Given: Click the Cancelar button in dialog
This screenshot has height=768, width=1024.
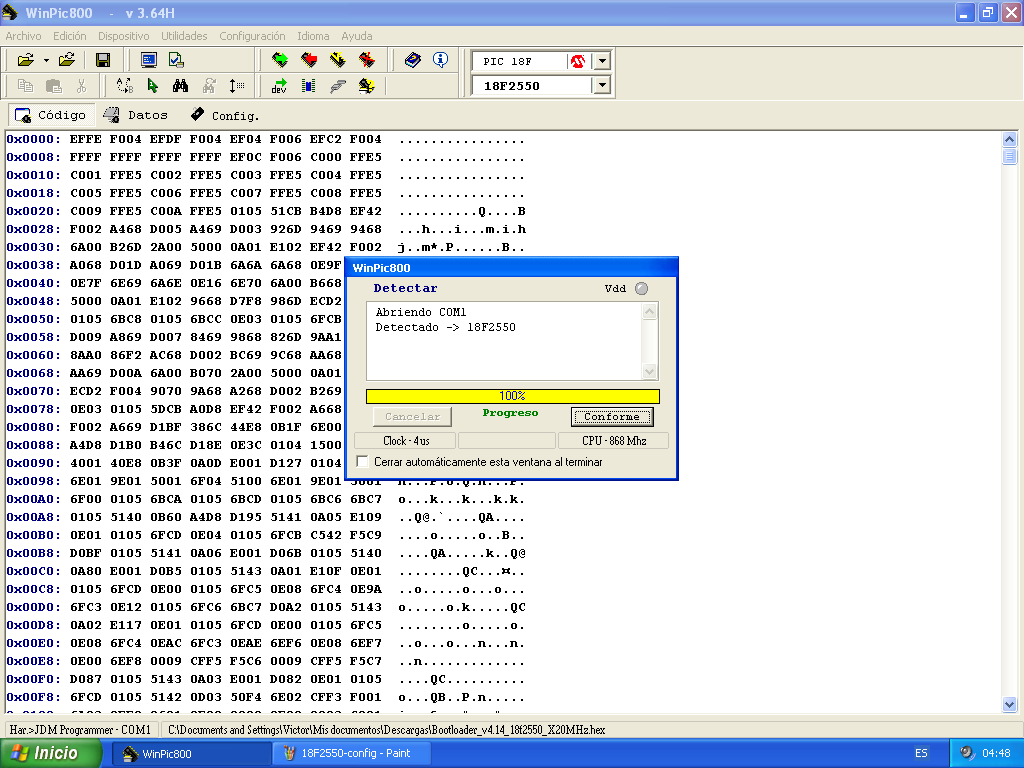Looking at the screenshot, I should coord(412,417).
